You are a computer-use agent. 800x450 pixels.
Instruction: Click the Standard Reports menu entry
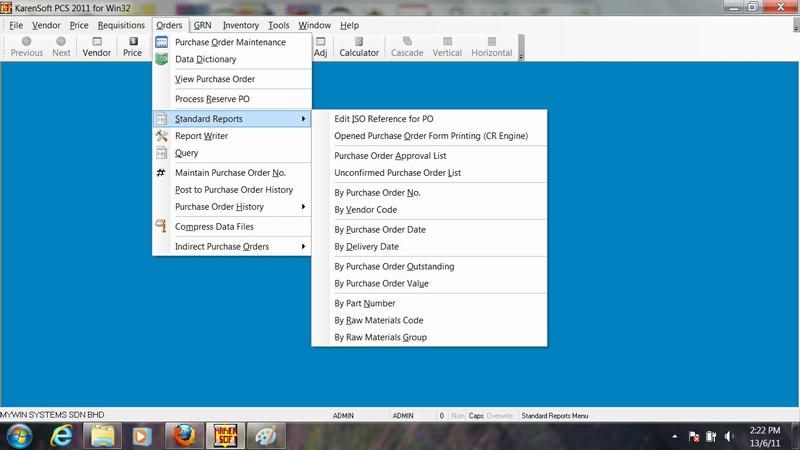pos(232,119)
